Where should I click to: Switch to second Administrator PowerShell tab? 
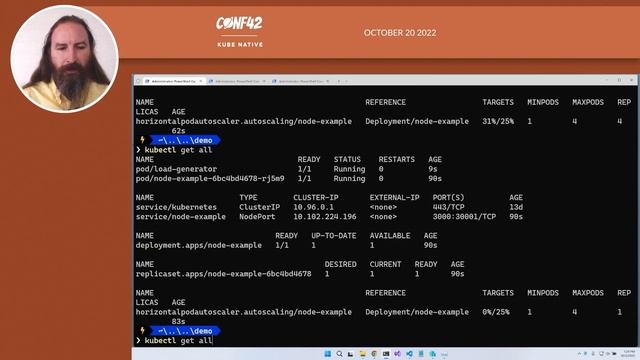click(x=237, y=81)
